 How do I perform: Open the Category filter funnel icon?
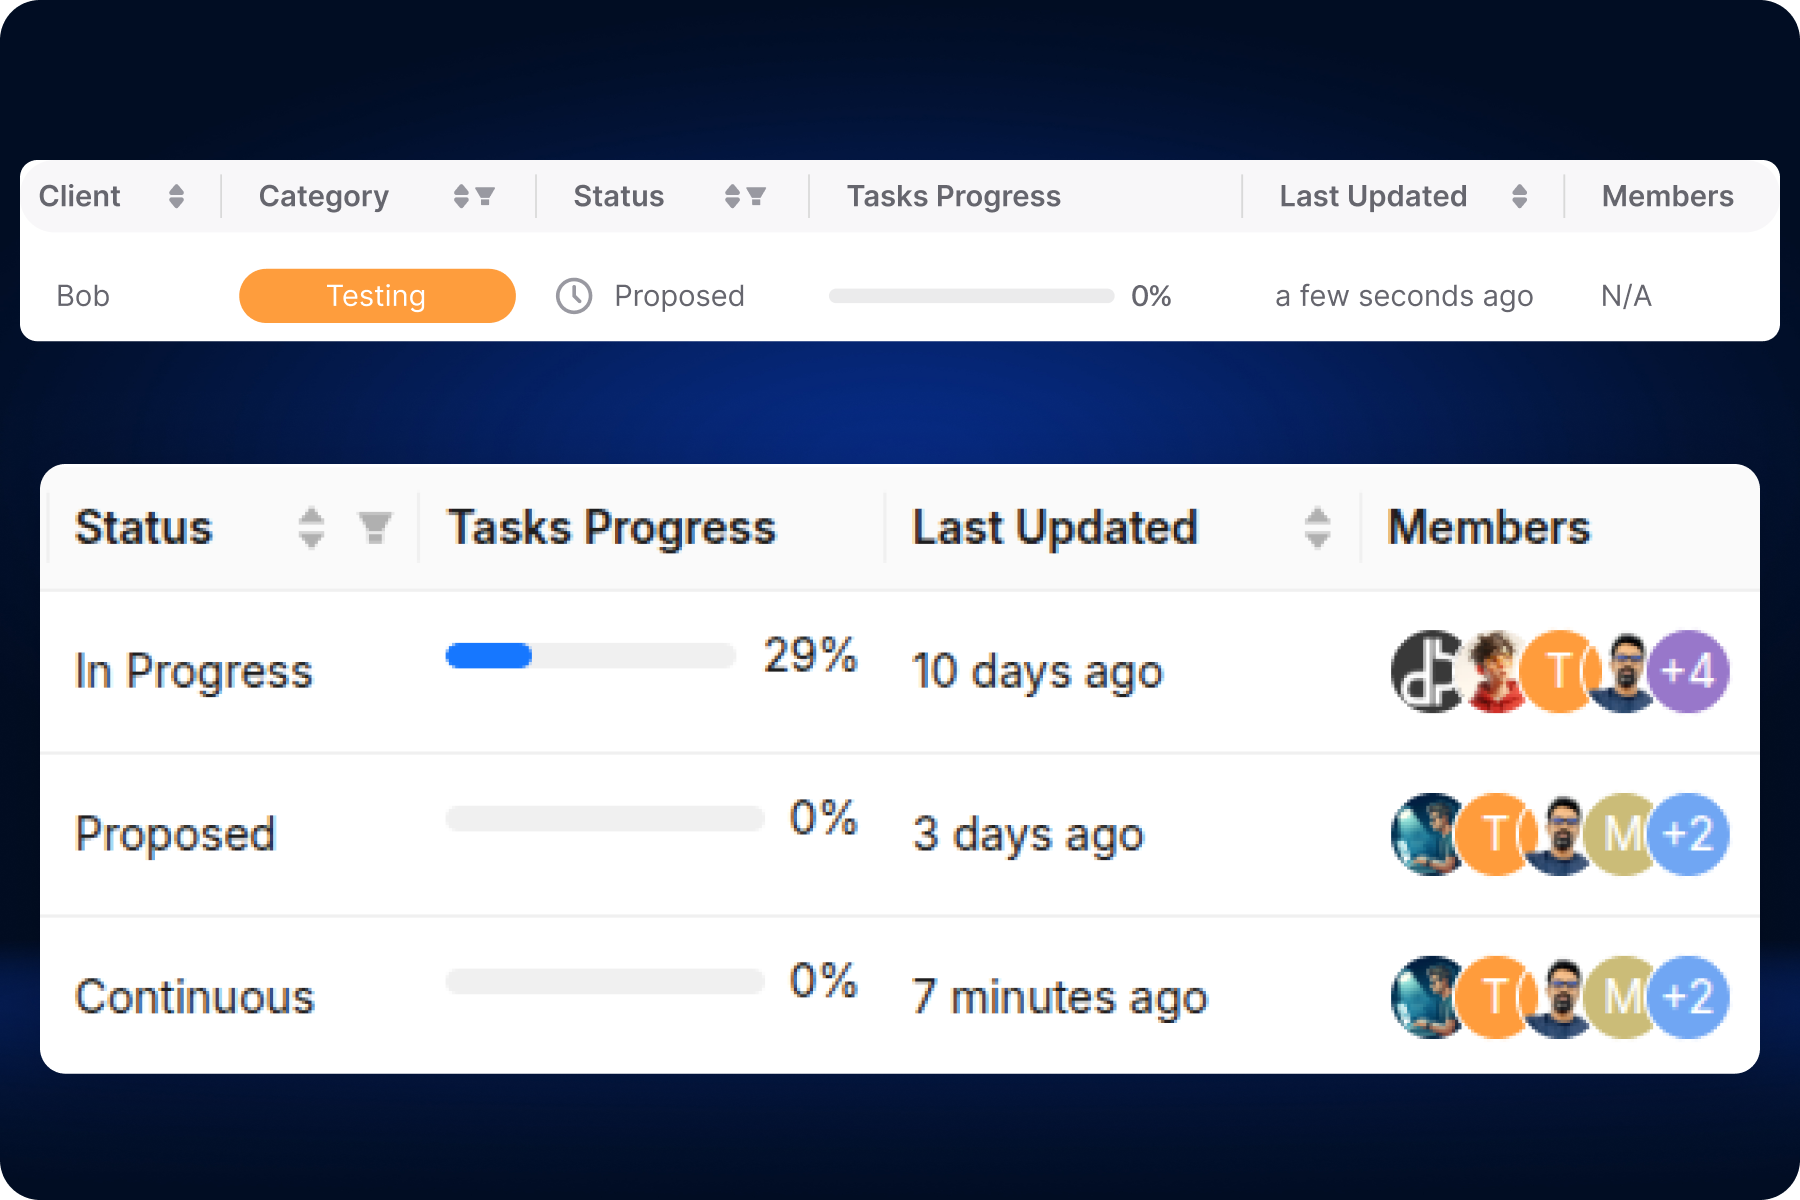click(x=489, y=196)
